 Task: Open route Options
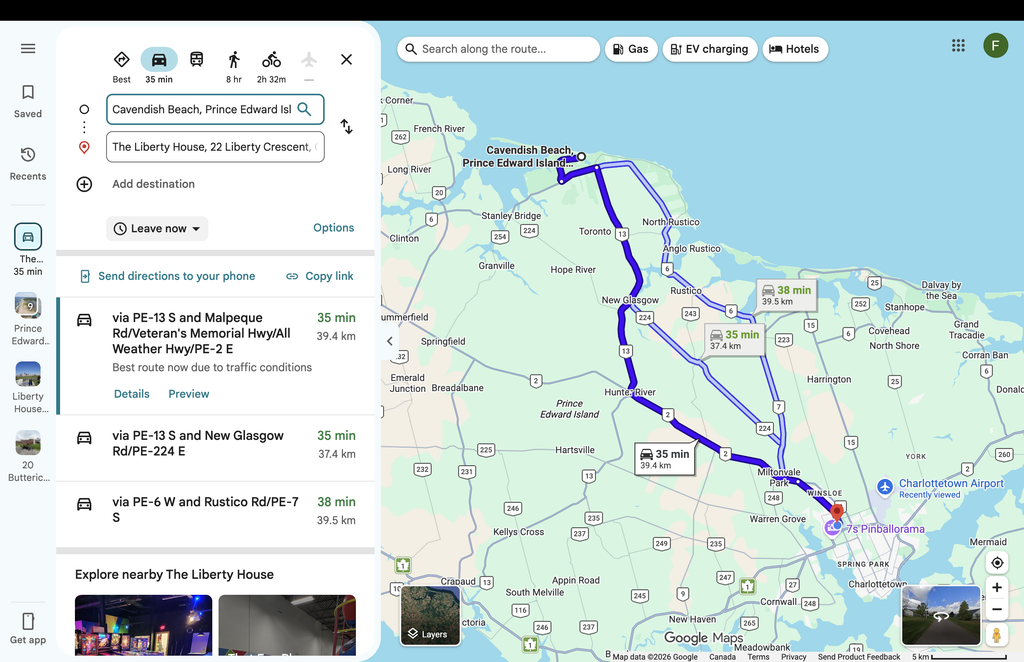click(333, 228)
